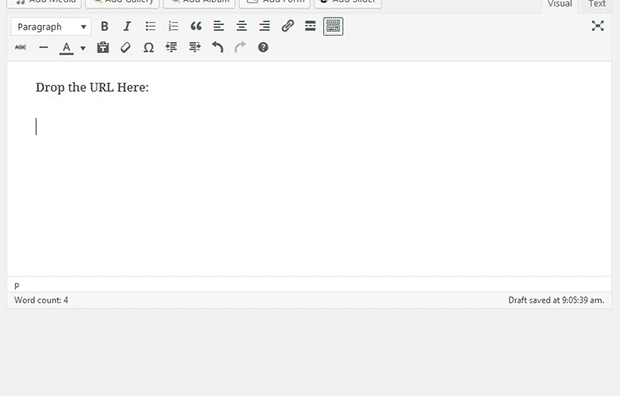This screenshot has width=620, height=396.
Task: Click the 'Draft saved at 9:05:39 am.' message
Action: (556, 300)
